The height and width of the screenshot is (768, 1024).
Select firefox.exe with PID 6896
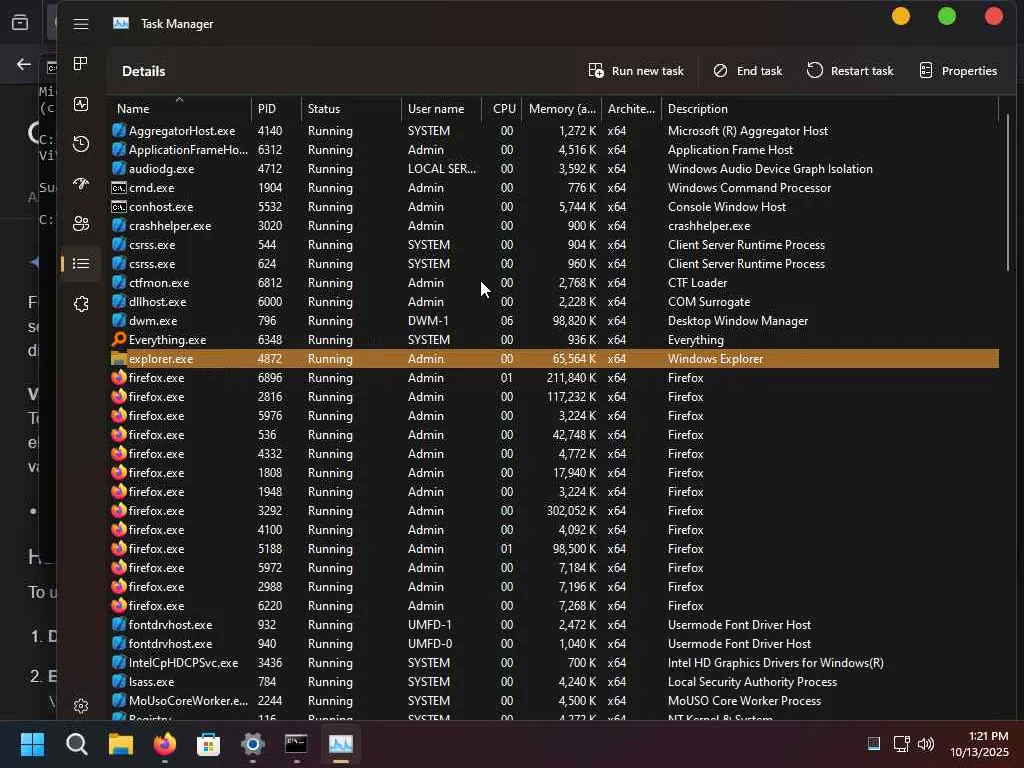point(554,377)
